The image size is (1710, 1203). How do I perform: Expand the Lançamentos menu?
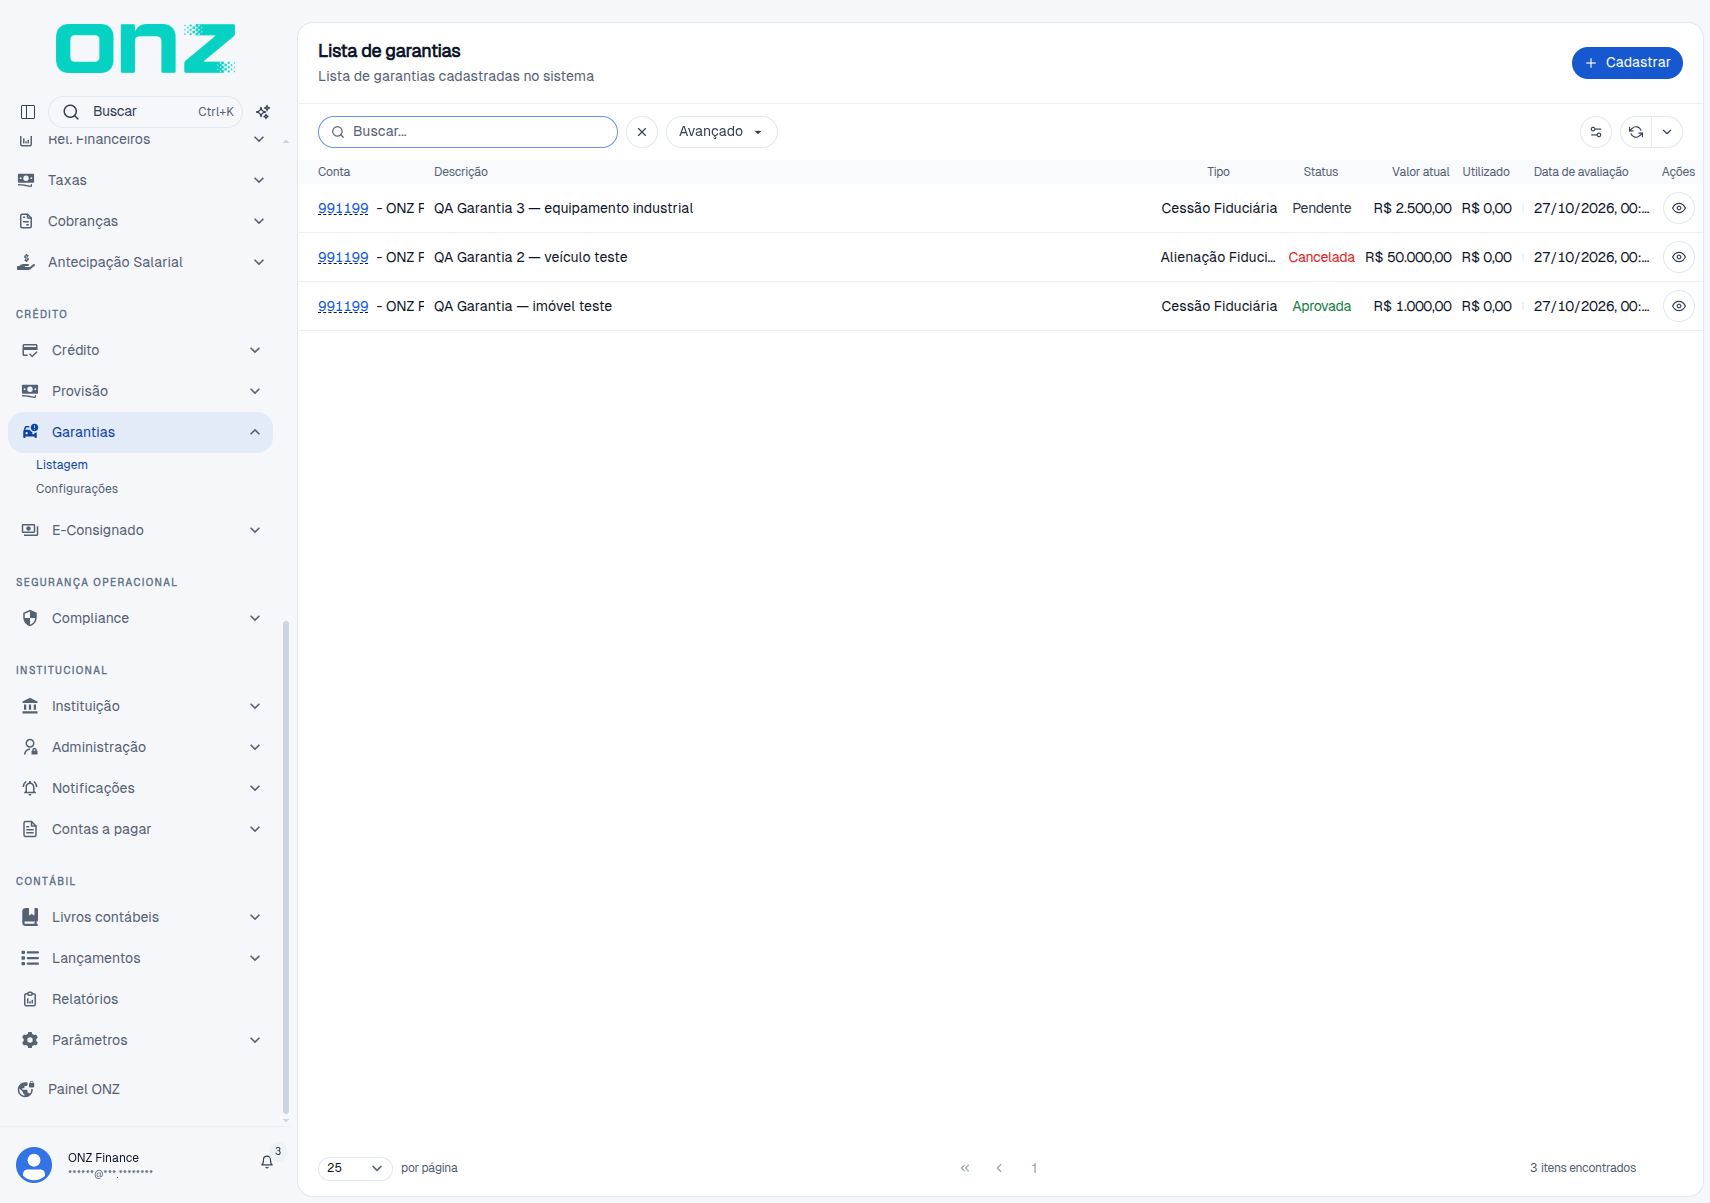[140, 958]
